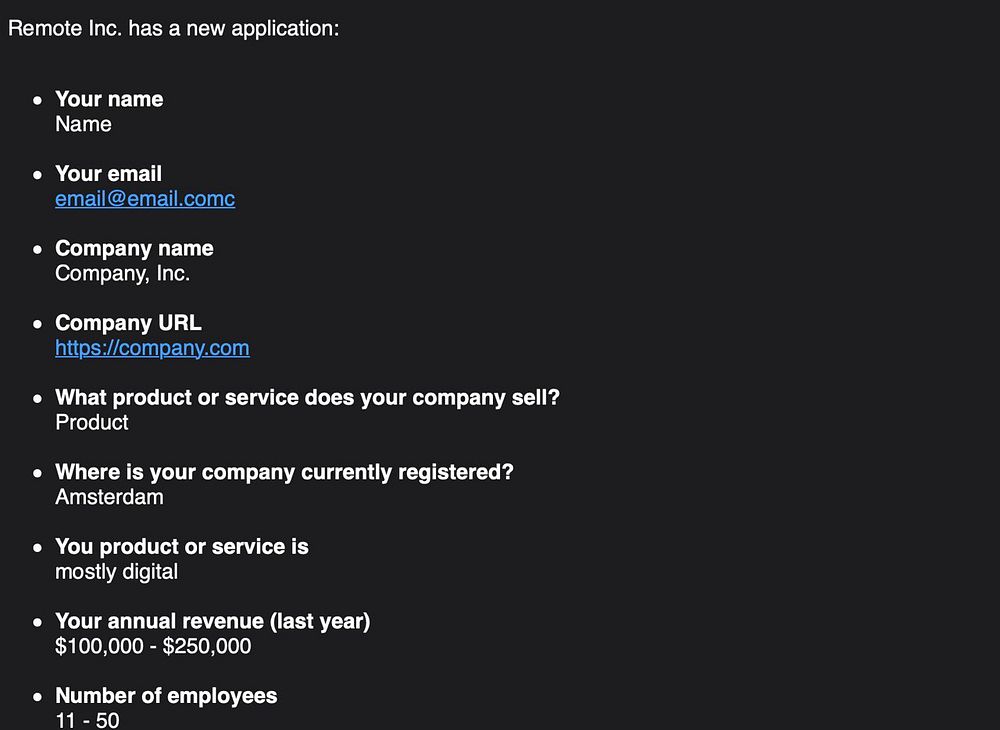The image size is (1000, 730).
Task: Click the 'Company URL' heading
Action: click(x=128, y=323)
